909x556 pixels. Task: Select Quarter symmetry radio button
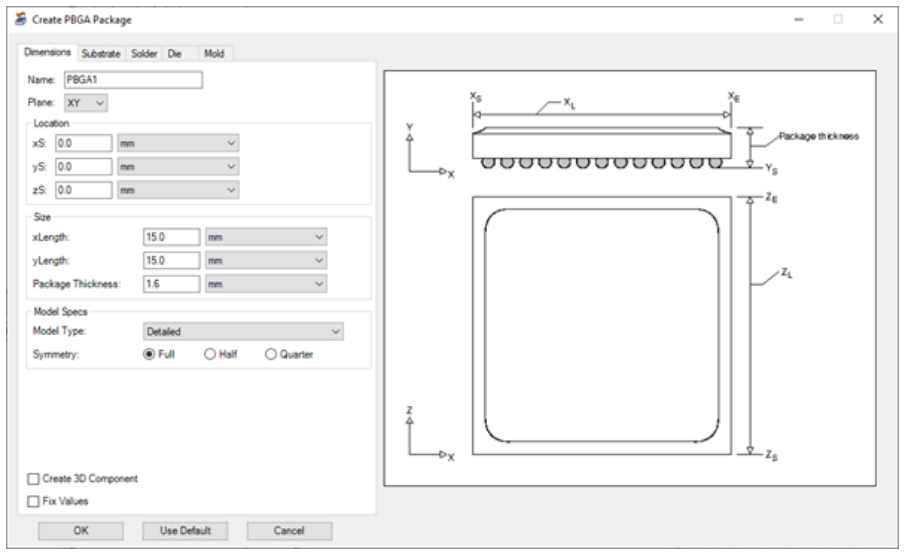pos(271,354)
